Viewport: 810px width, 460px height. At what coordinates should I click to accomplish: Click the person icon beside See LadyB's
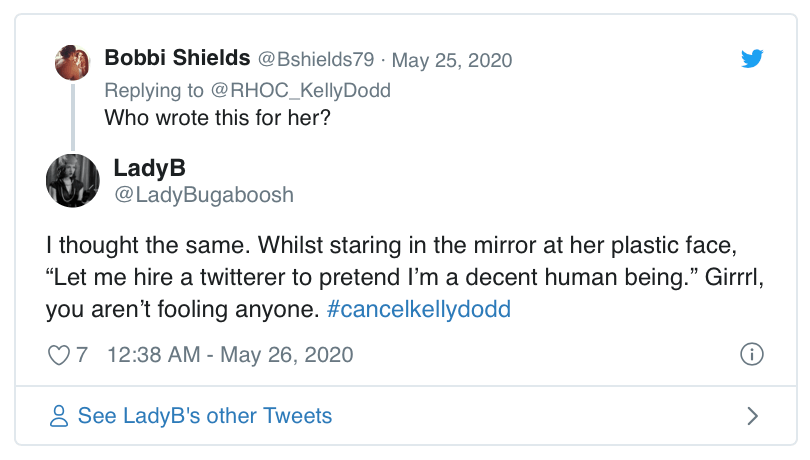(59, 416)
